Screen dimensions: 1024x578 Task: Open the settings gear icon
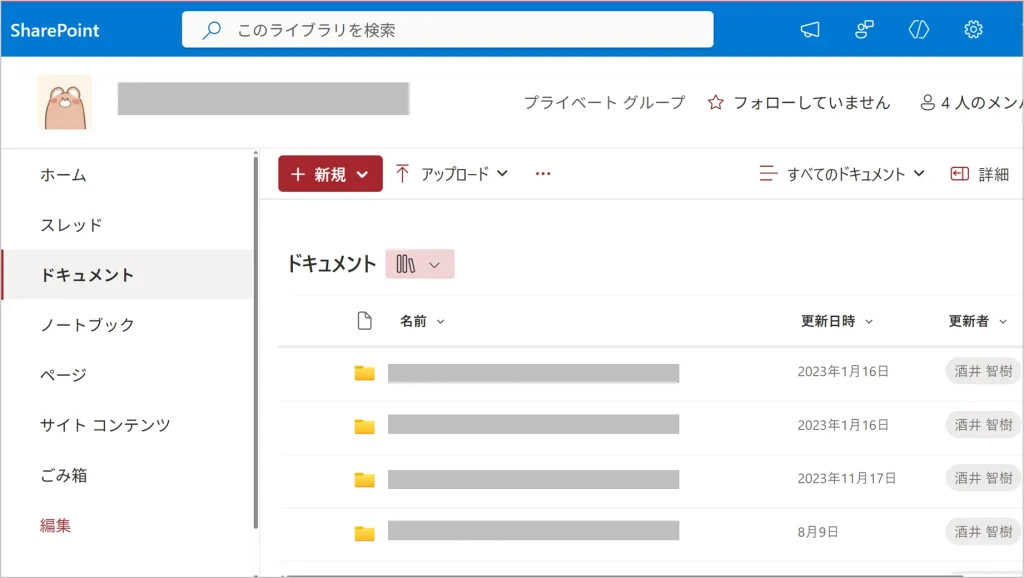[x=973, y=30]
